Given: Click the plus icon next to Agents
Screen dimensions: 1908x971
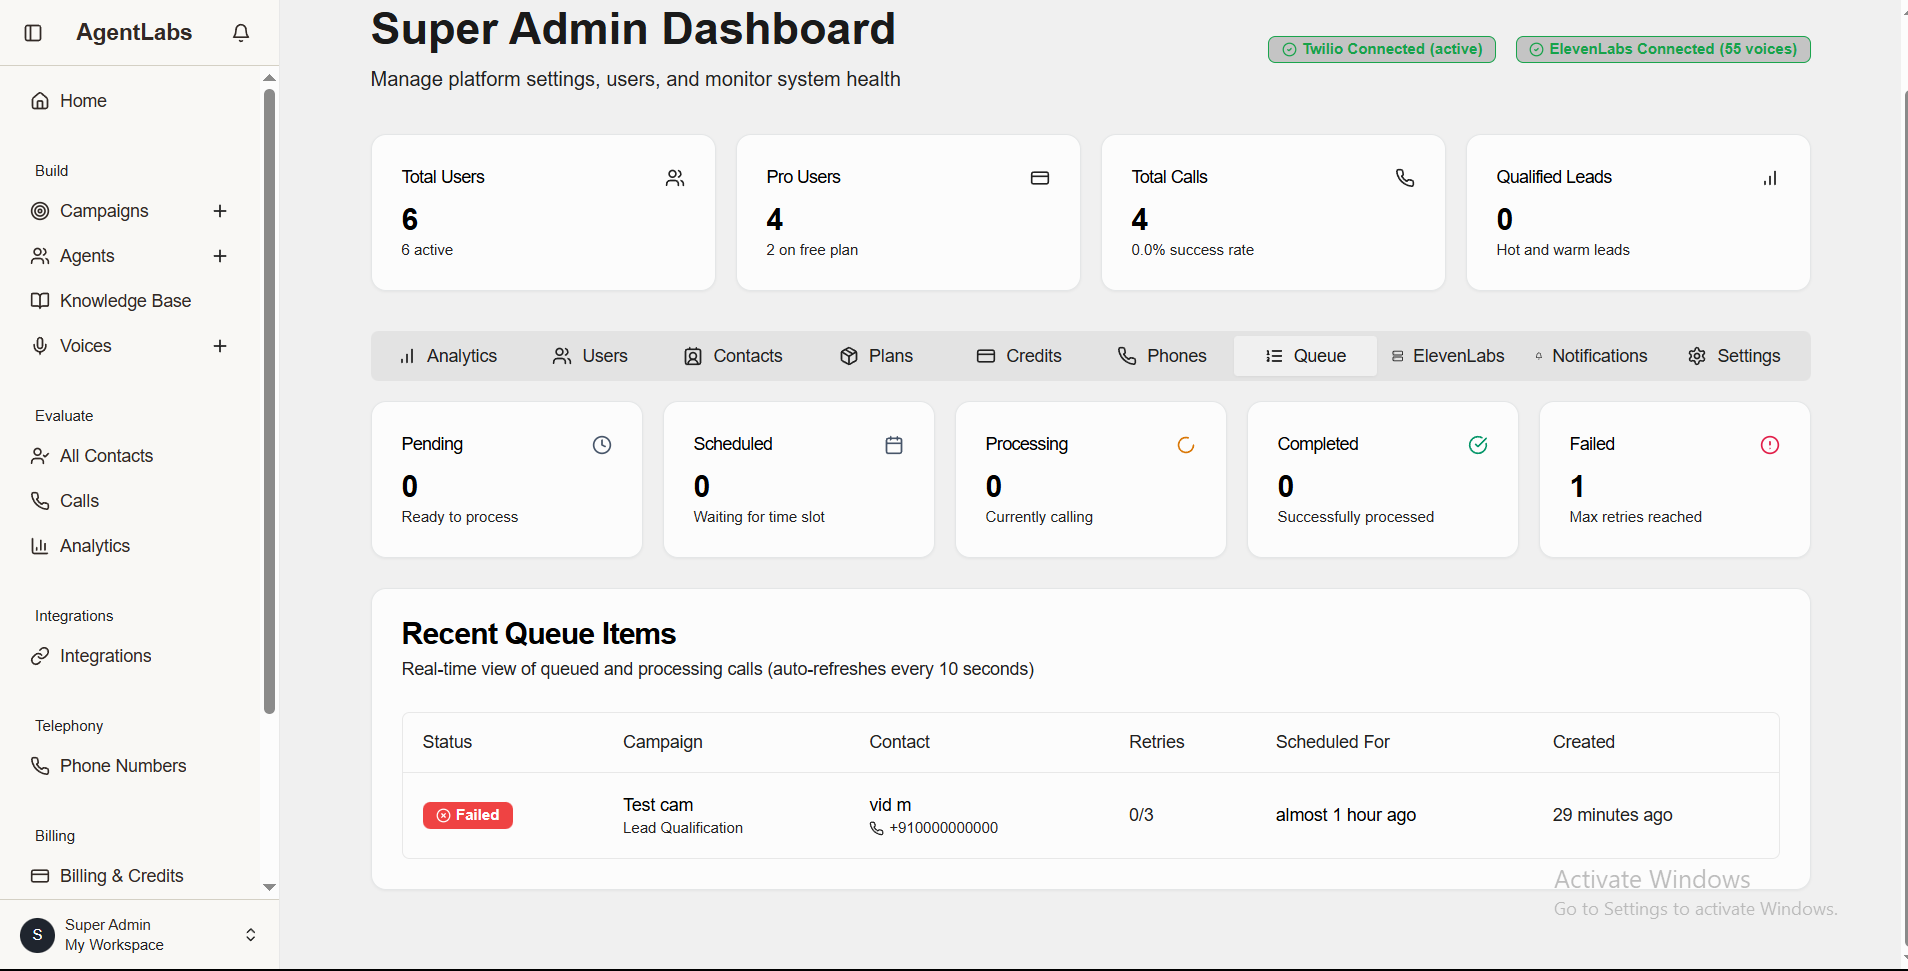Looking at the screenshot, I should pyautogui.click(x=219, y=256).
